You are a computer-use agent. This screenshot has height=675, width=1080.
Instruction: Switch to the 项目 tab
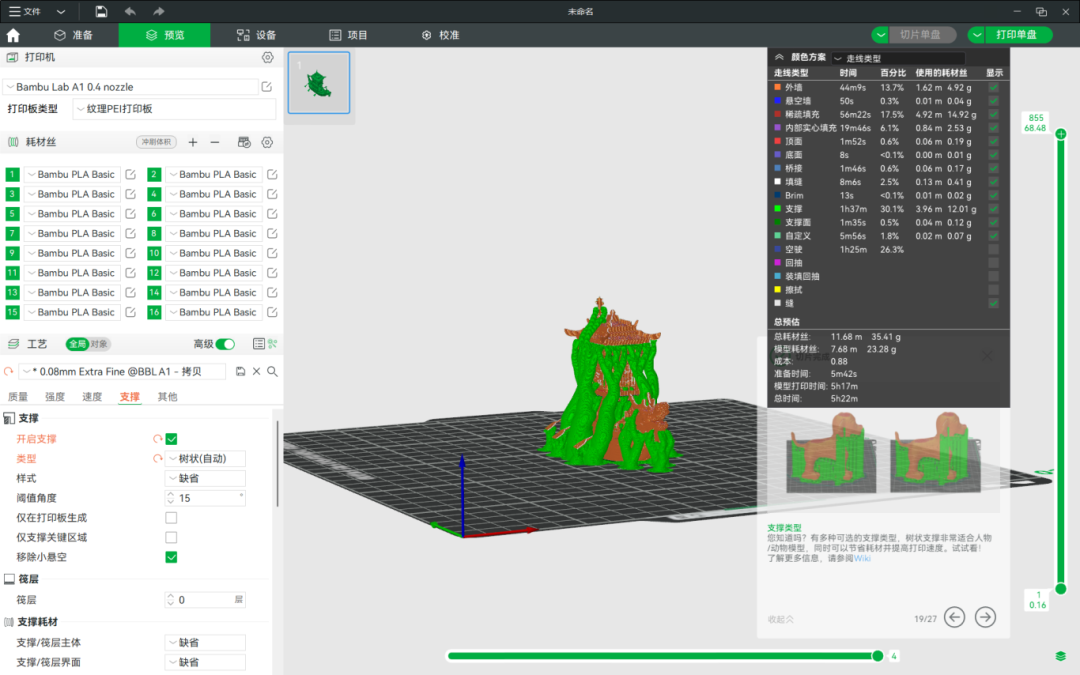(349, 35)
